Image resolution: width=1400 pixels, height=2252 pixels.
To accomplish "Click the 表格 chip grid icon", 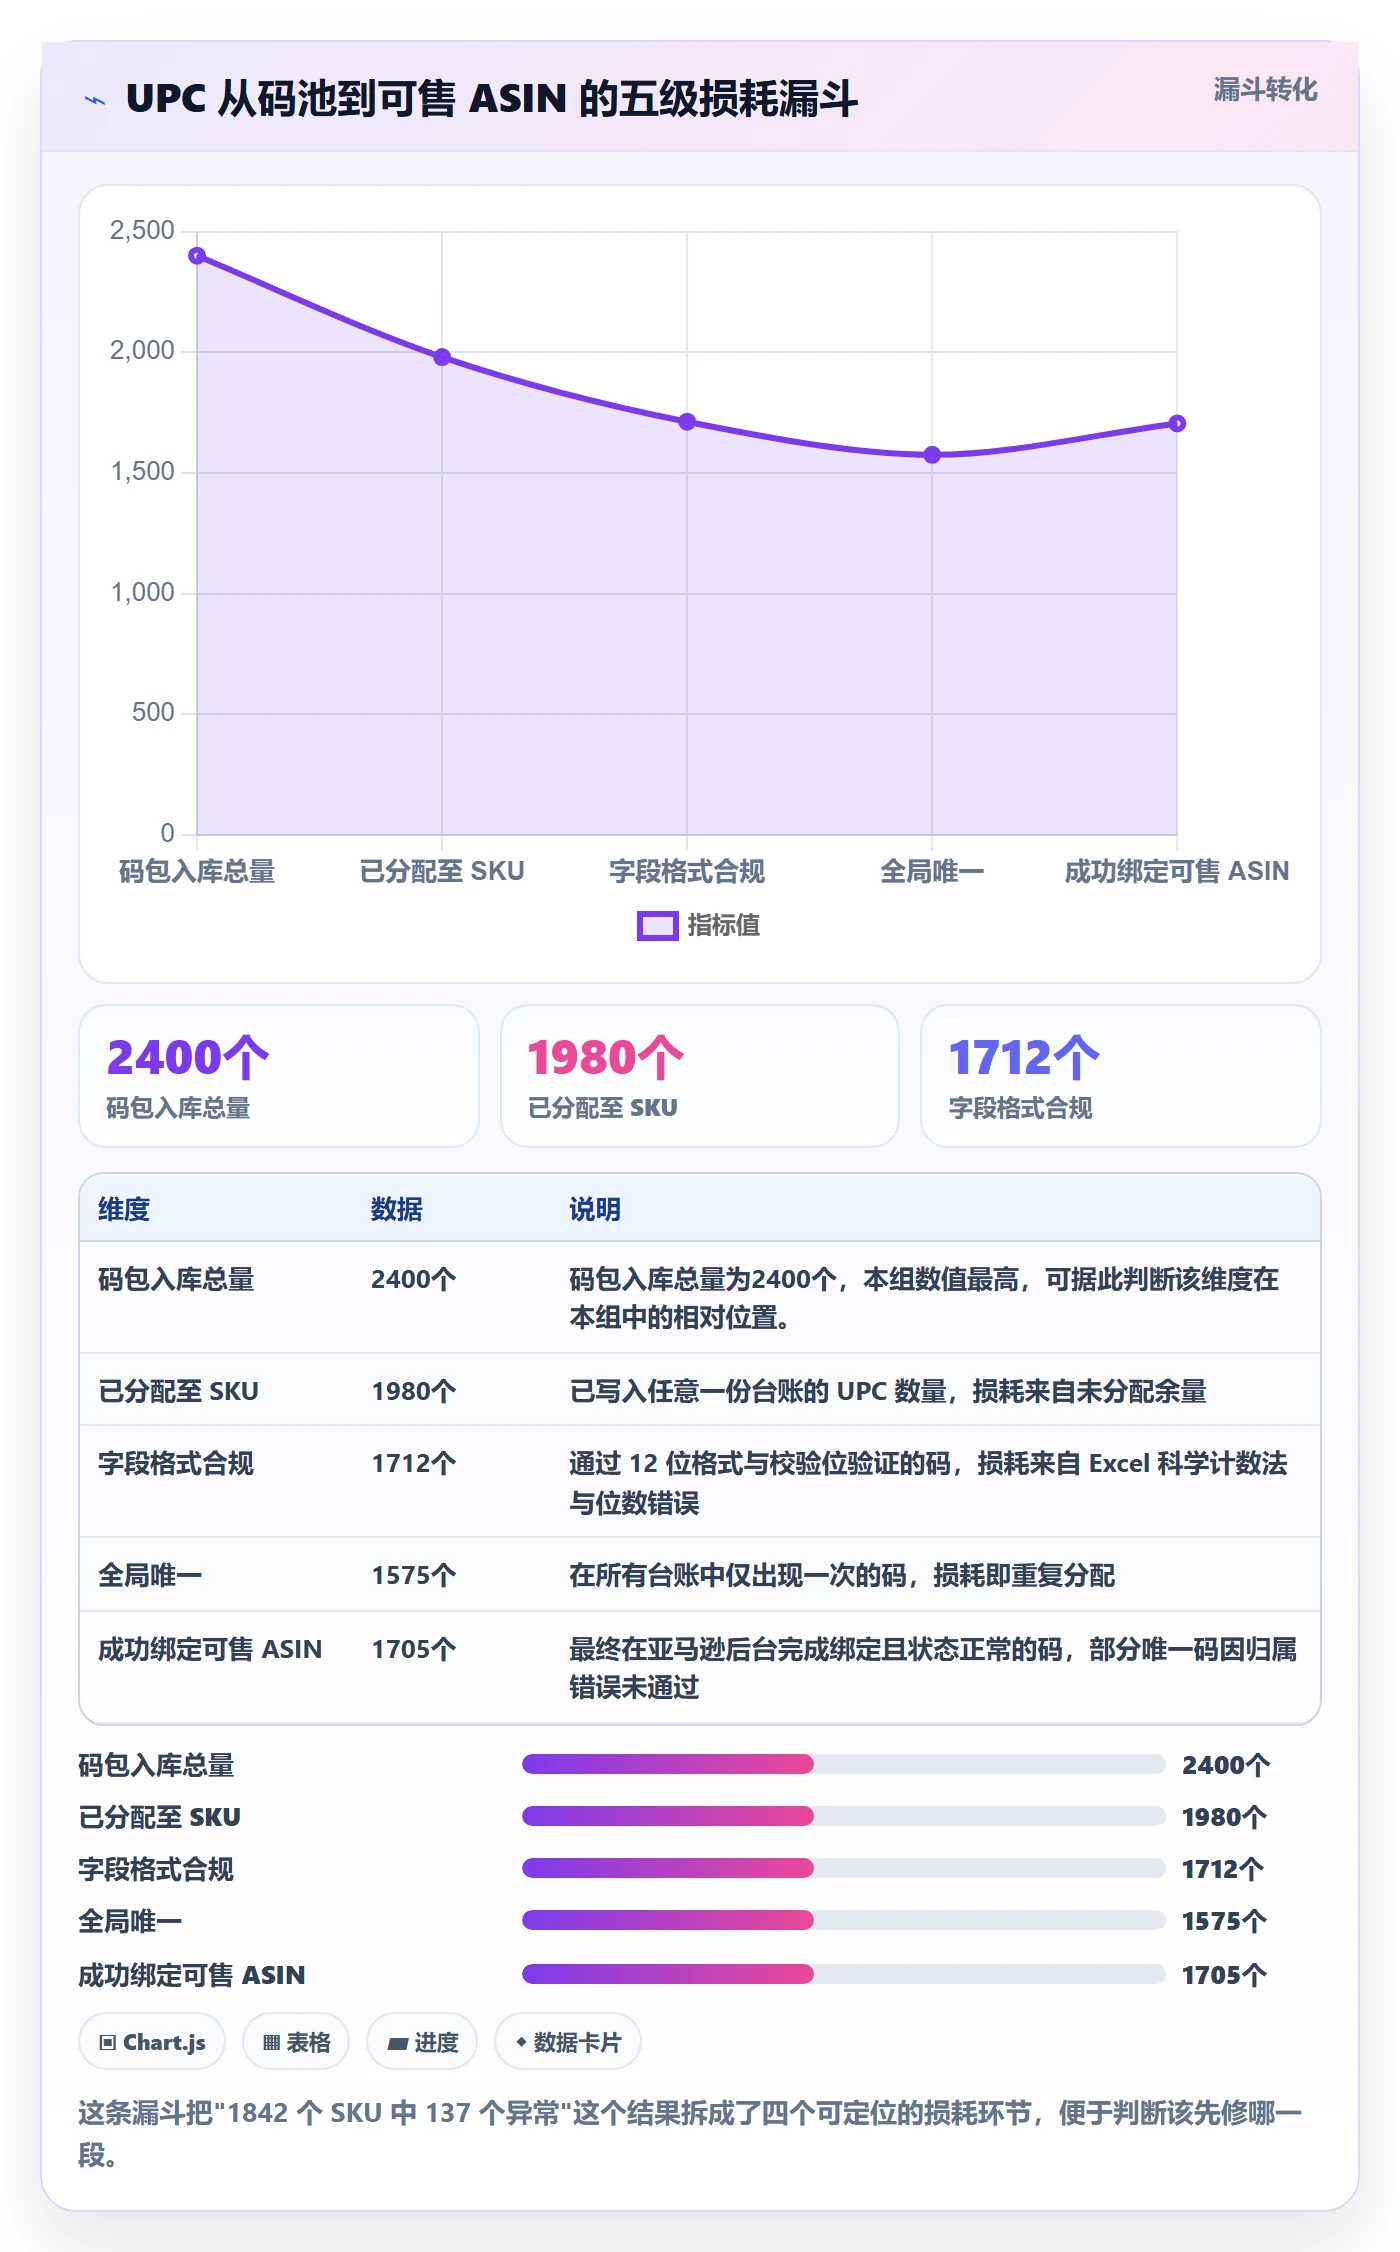I will tap(271, 2043).
